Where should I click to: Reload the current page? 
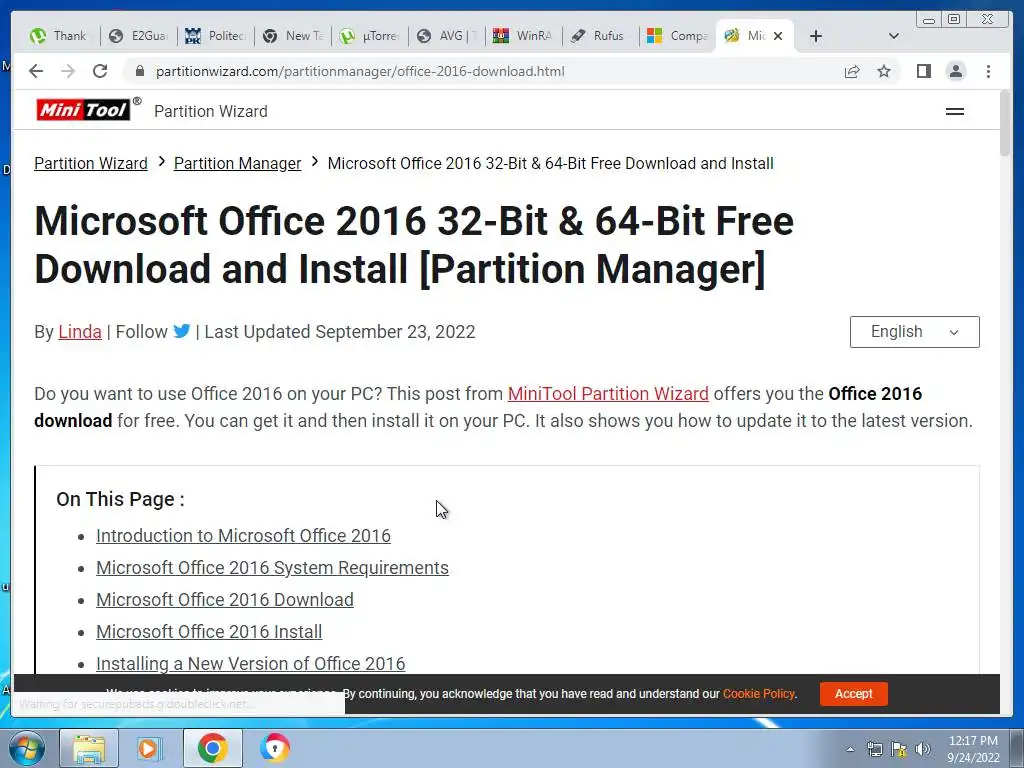coord(100,71)
